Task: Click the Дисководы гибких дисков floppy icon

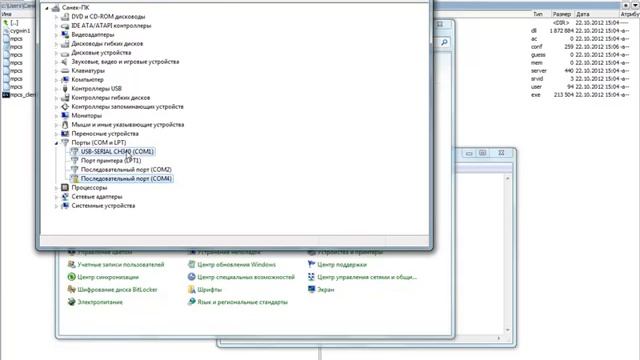Action: (x=64, y=44)
